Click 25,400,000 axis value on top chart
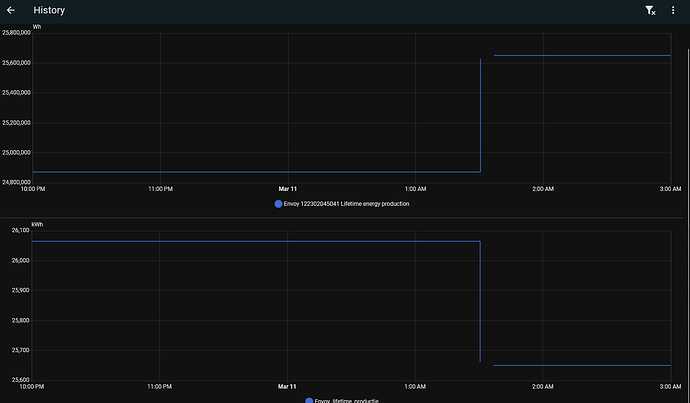The width and height of the screenshot is (690, 403). [x=16, y=93]
